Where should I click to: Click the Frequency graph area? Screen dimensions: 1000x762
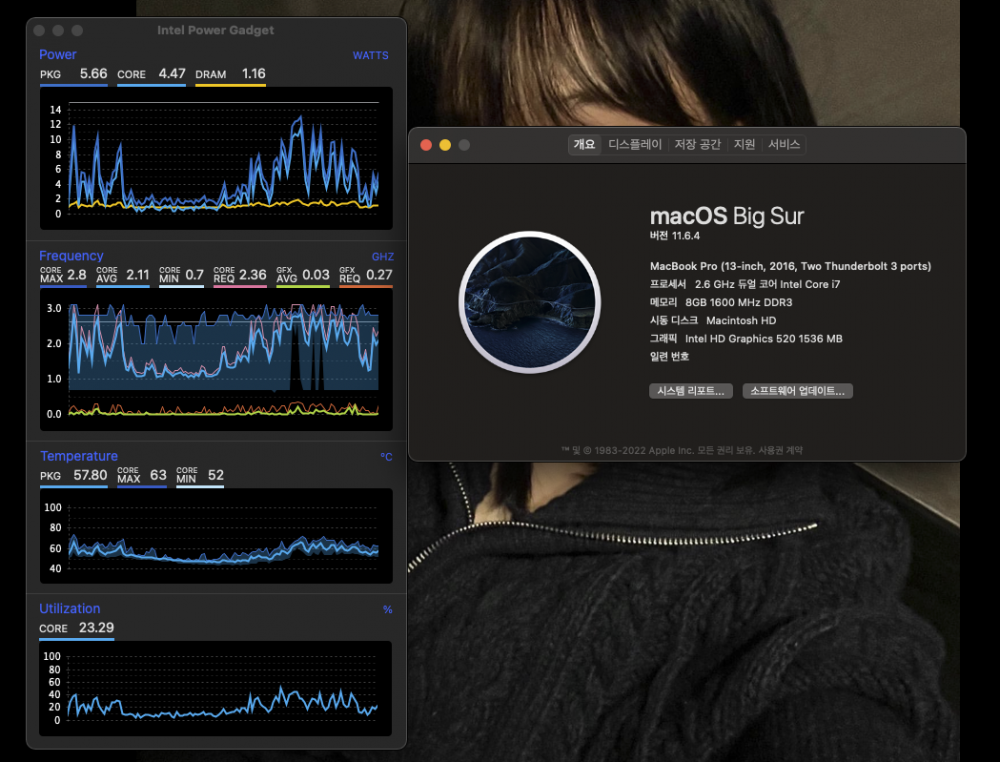pos(216,360)
